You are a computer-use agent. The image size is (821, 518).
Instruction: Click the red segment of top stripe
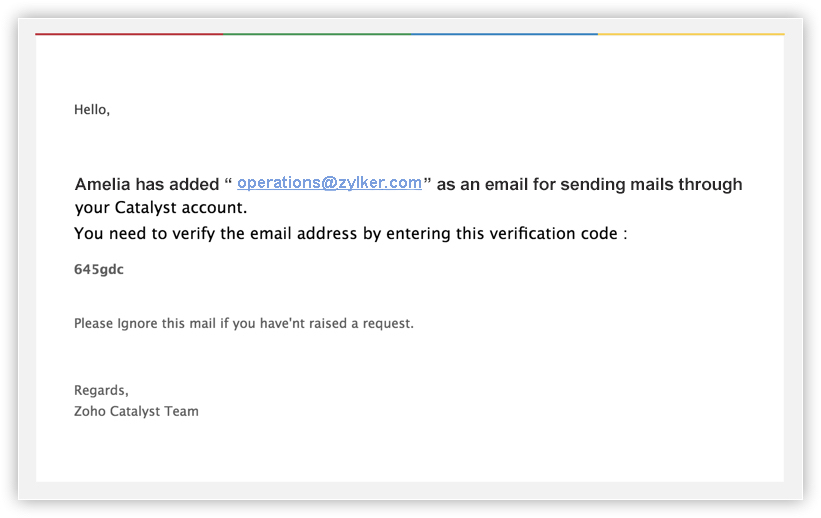click(x=129, y=34)
